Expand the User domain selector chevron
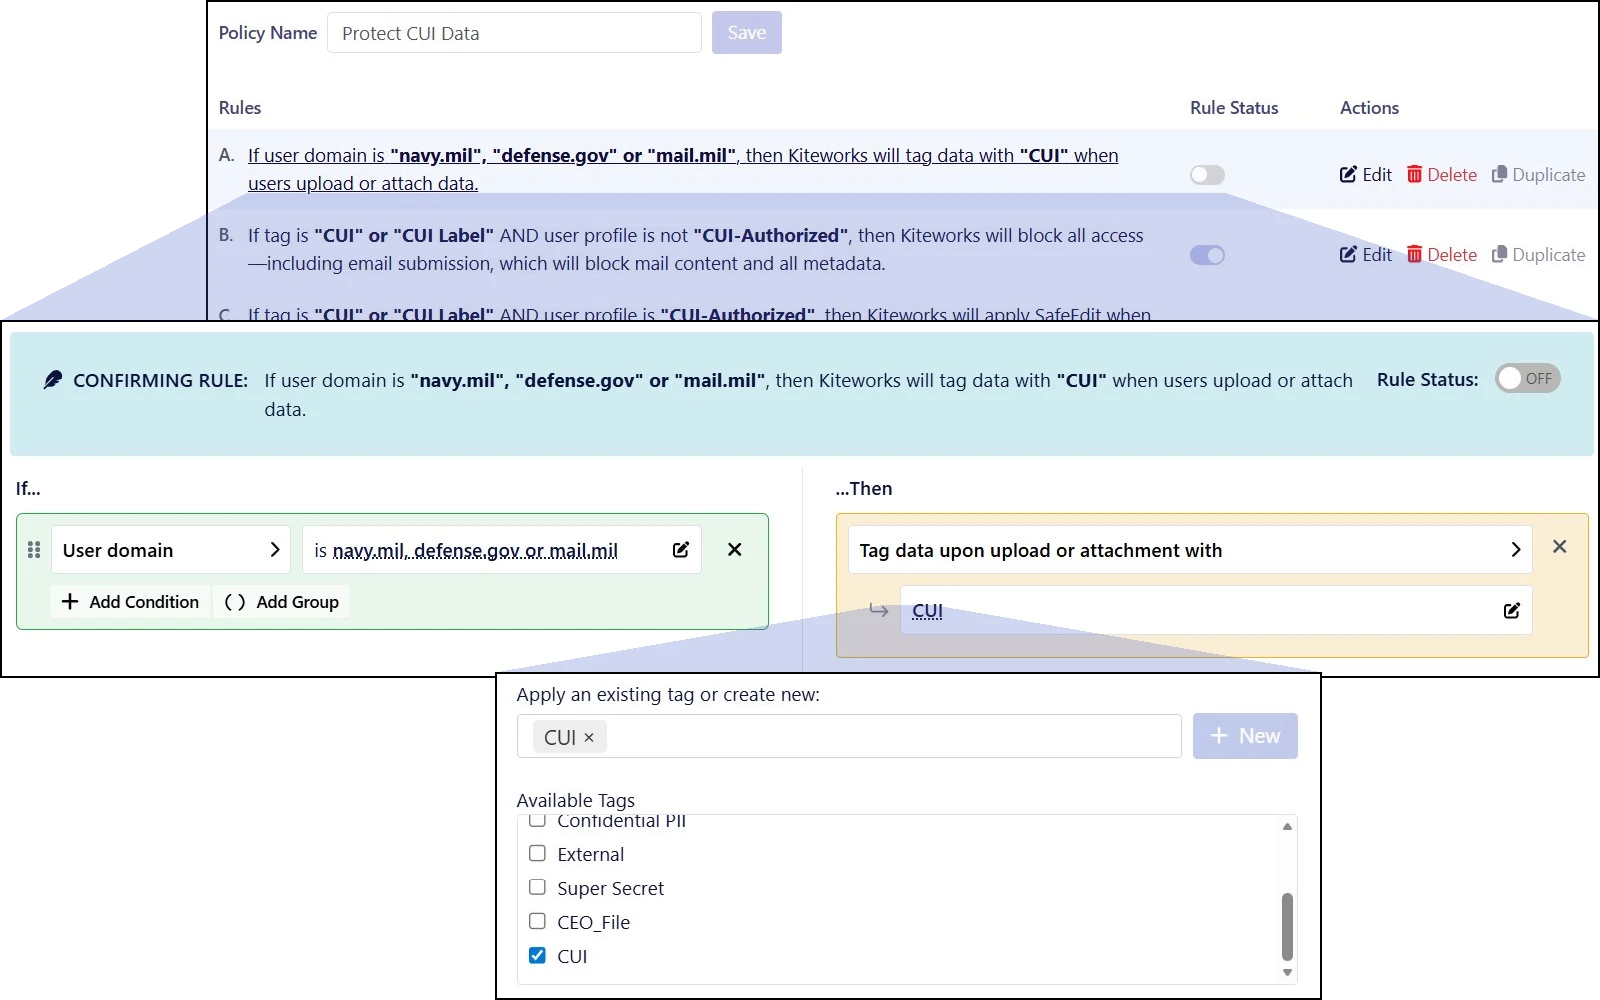Image resolution: width=1600 pixels, height=1000 pixels. [275, 550]
